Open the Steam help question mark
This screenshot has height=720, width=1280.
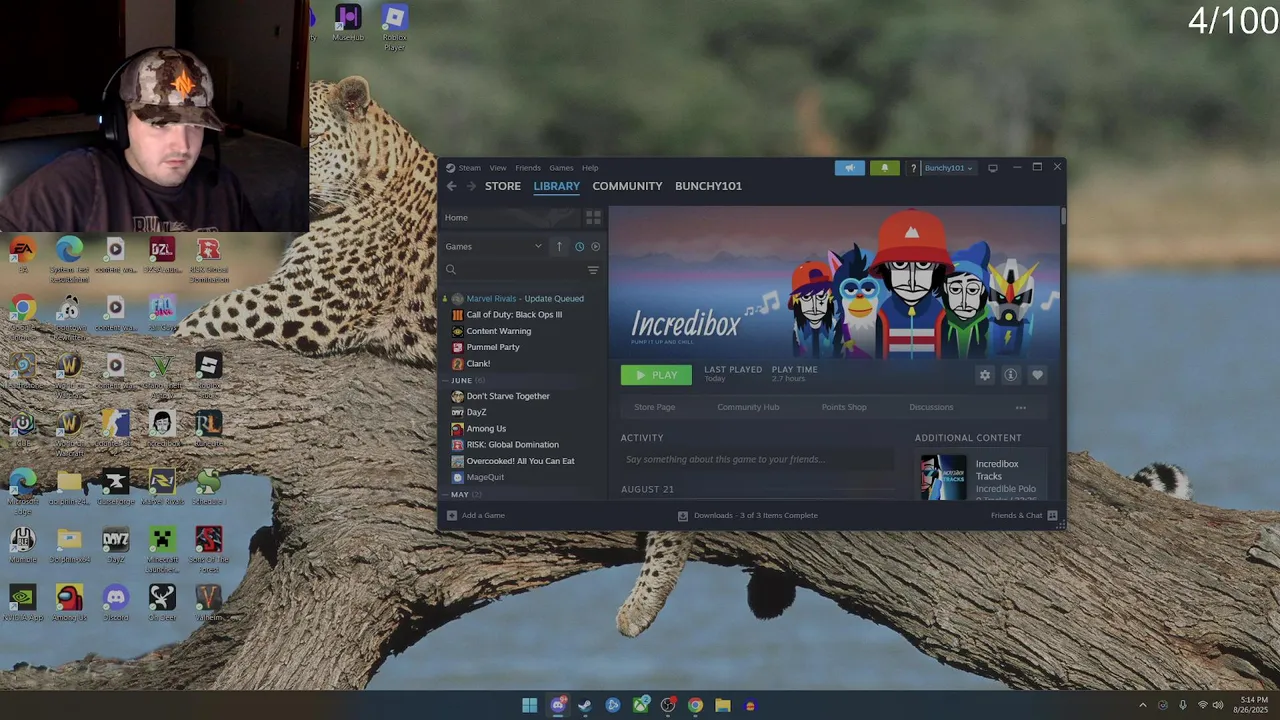(913, 168)
